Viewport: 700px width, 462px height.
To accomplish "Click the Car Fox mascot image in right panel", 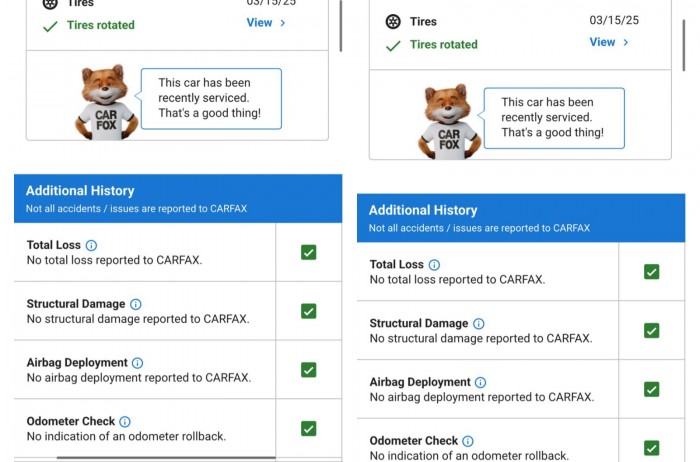I will pos(448,122).
